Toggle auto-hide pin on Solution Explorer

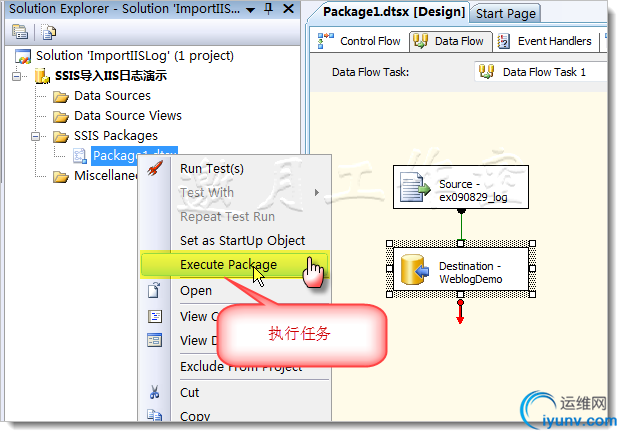point(267,9)
